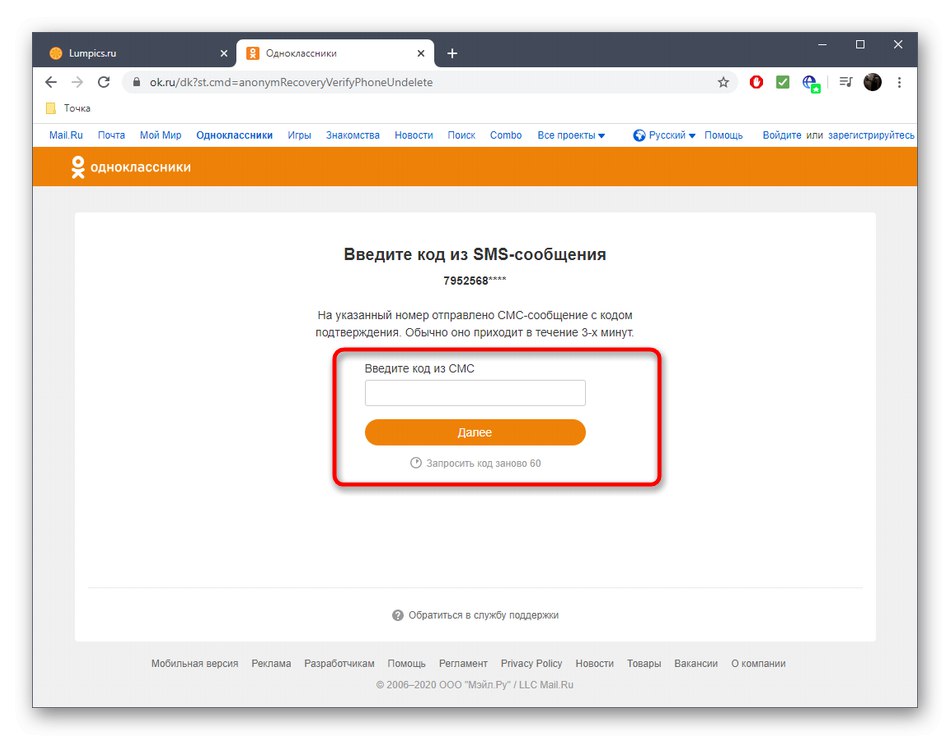Open Вакансии footer link
Screen dimensions: 950x740
tap(696, 664)
